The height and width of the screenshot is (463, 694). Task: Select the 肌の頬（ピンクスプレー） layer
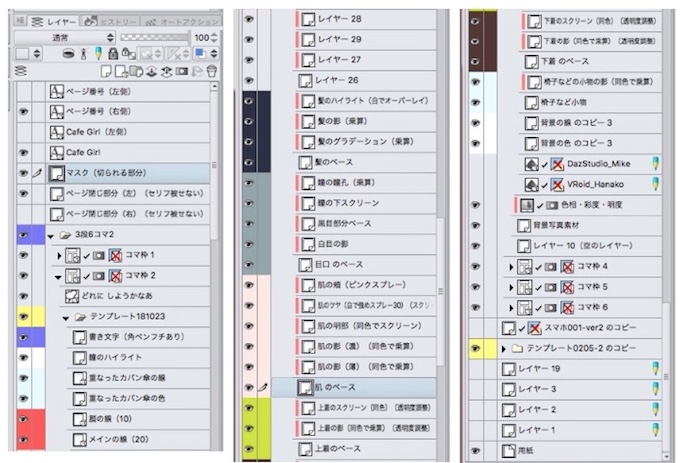[366, 285]
